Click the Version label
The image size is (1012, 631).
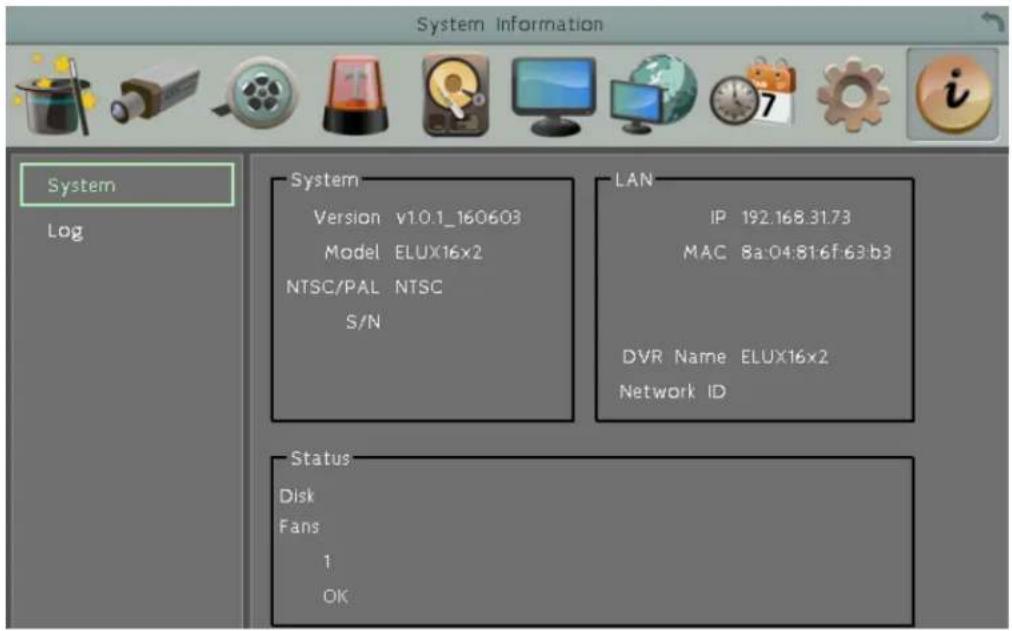coord(347,217)
